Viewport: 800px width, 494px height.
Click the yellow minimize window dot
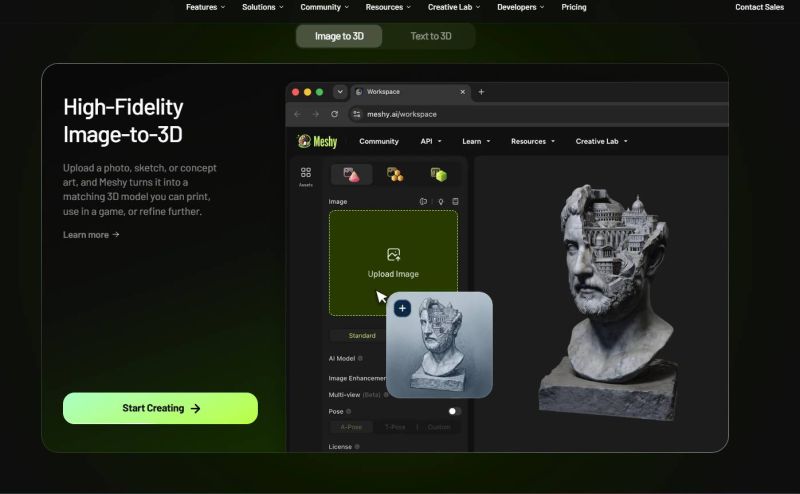click(x=307, y=92)
